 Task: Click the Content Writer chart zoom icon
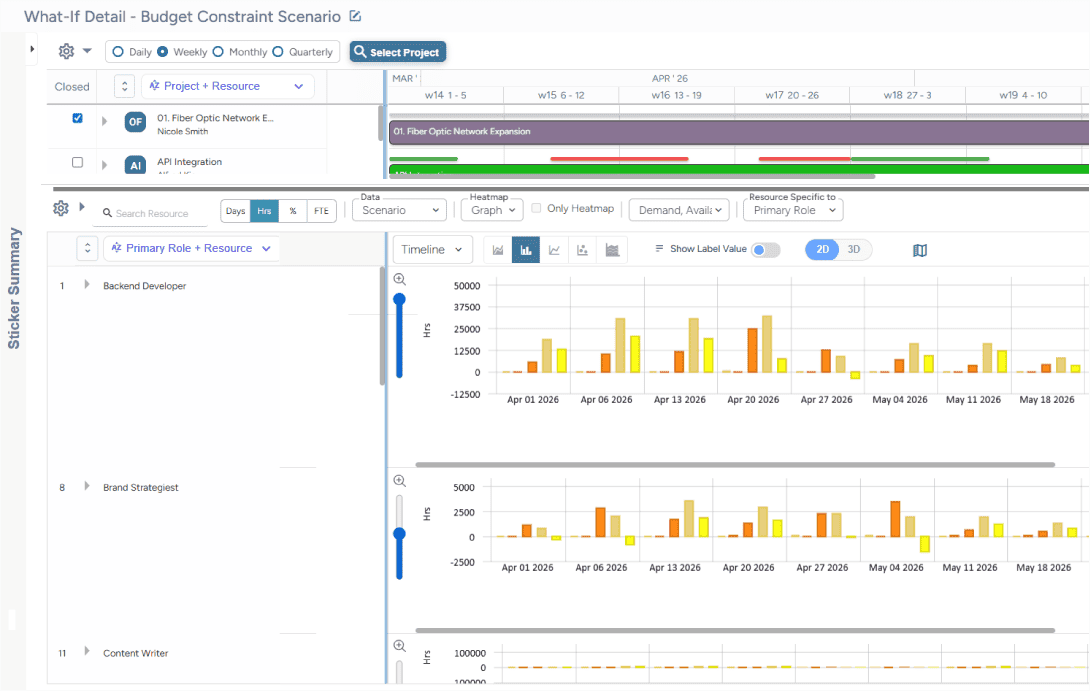point(400,646)
